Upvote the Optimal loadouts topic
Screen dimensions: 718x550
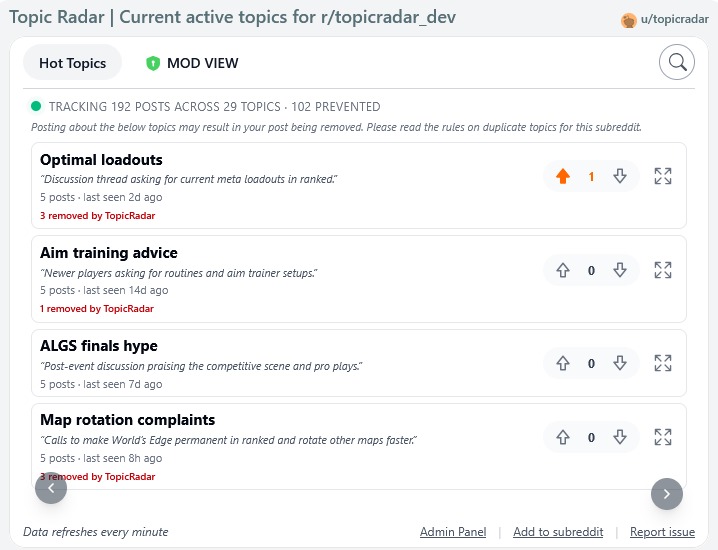click(x=563, y=176)
